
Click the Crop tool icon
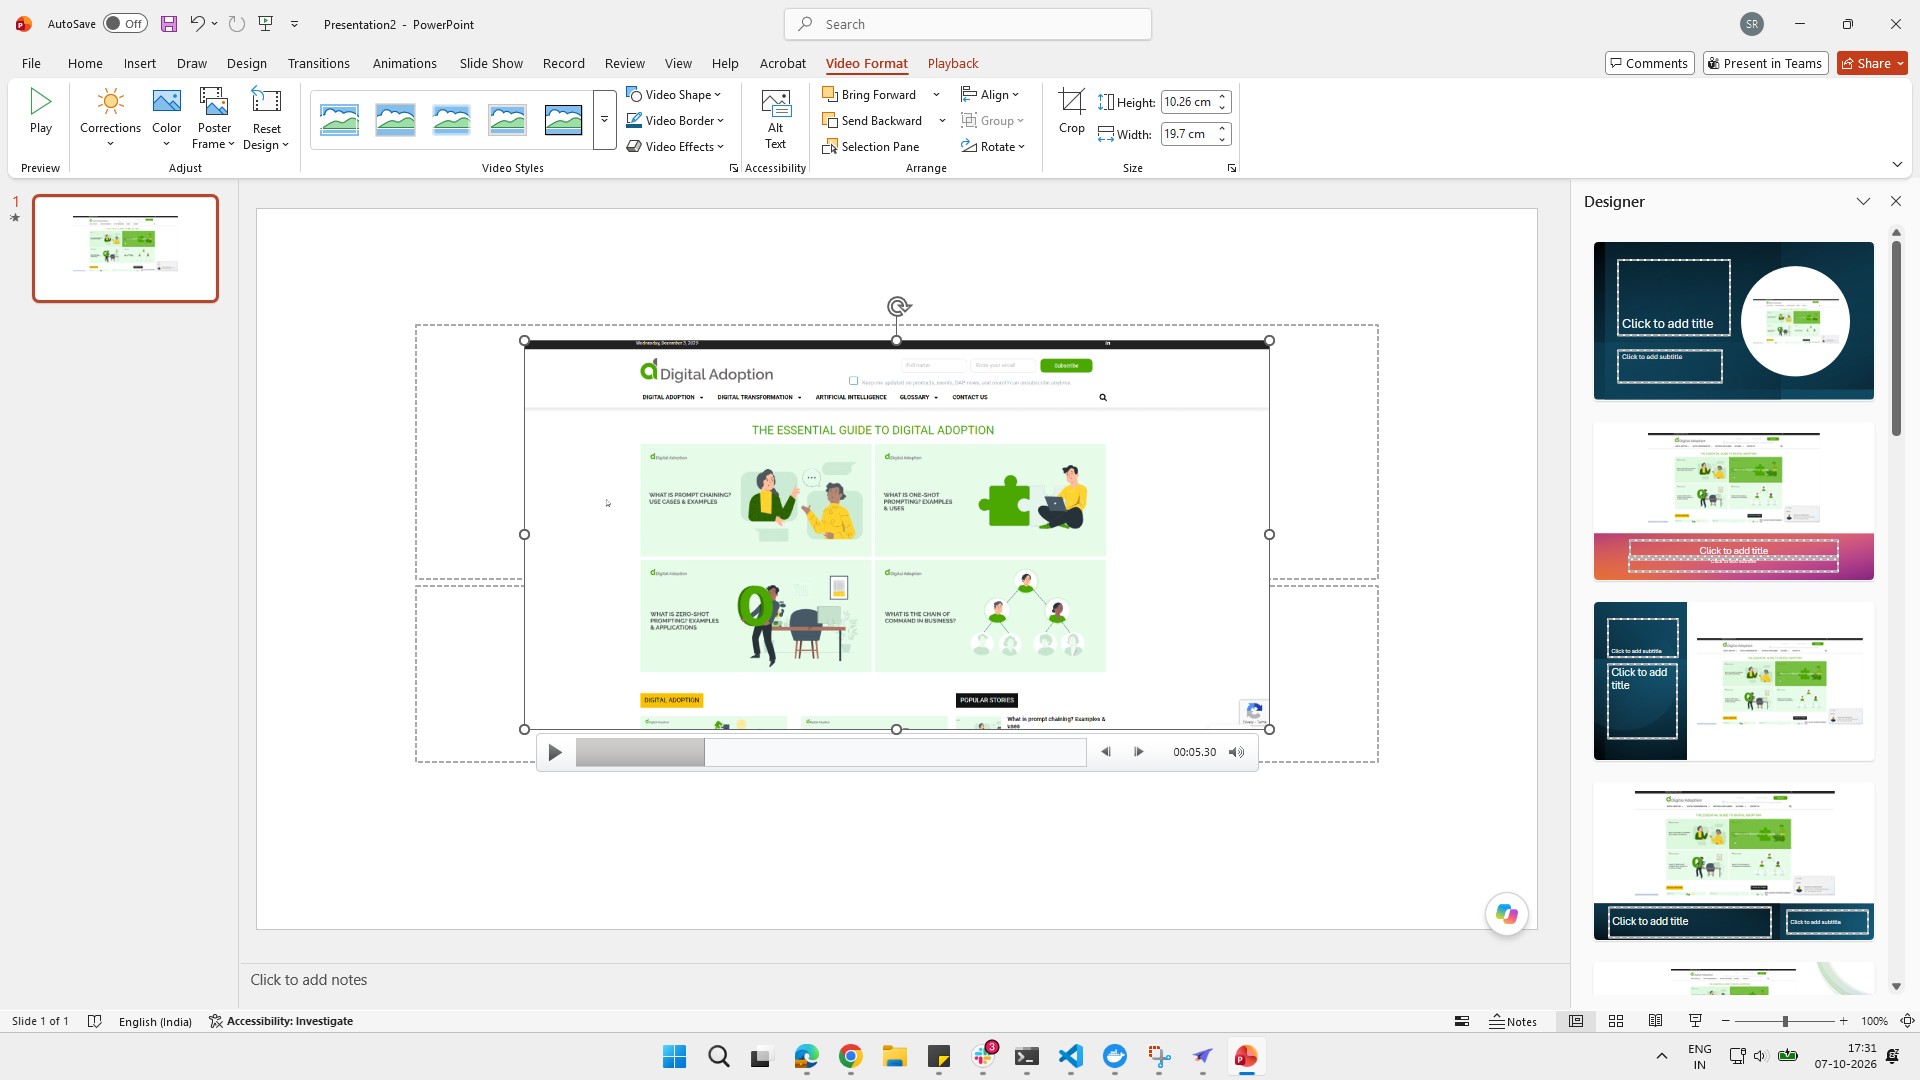point(1071,102)
